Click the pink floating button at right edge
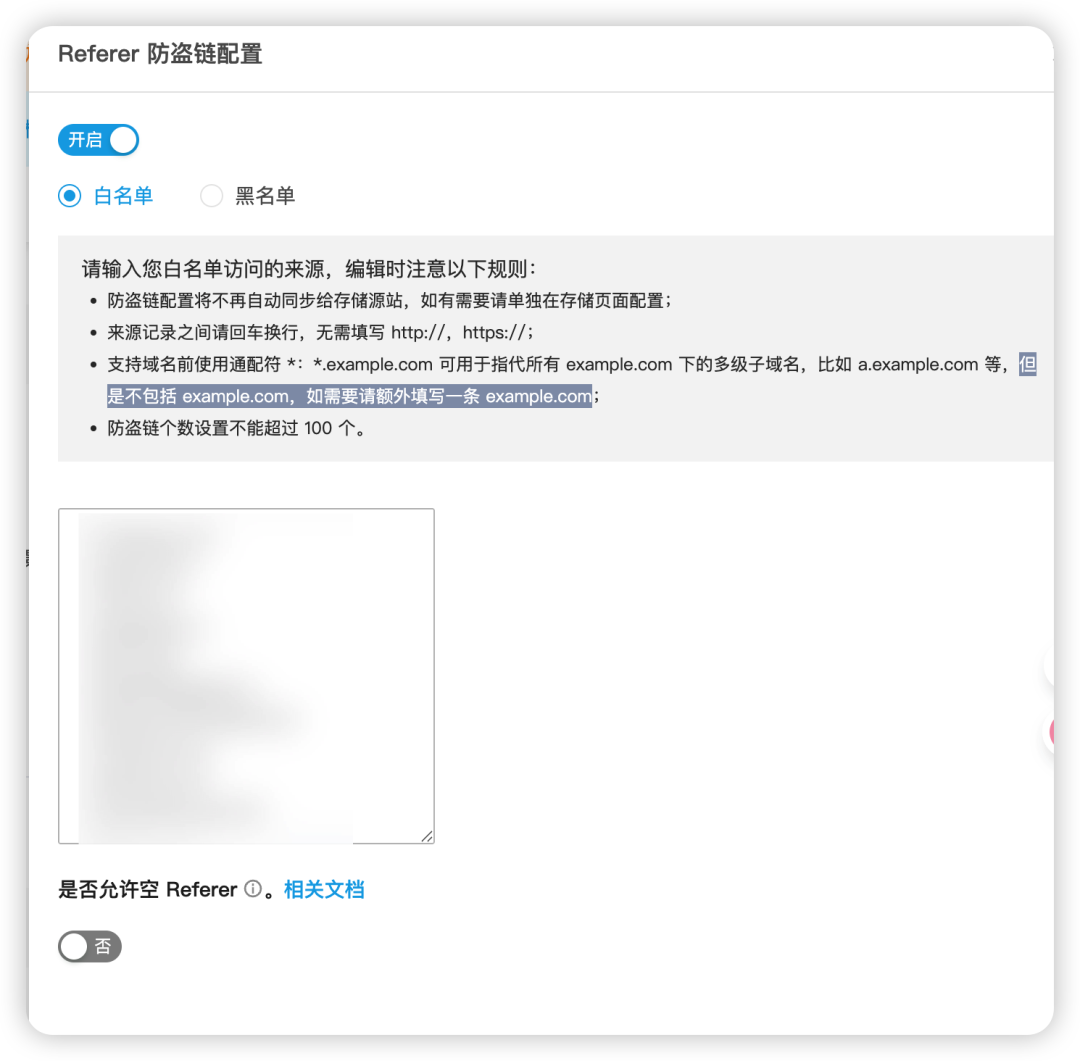 1050,732
